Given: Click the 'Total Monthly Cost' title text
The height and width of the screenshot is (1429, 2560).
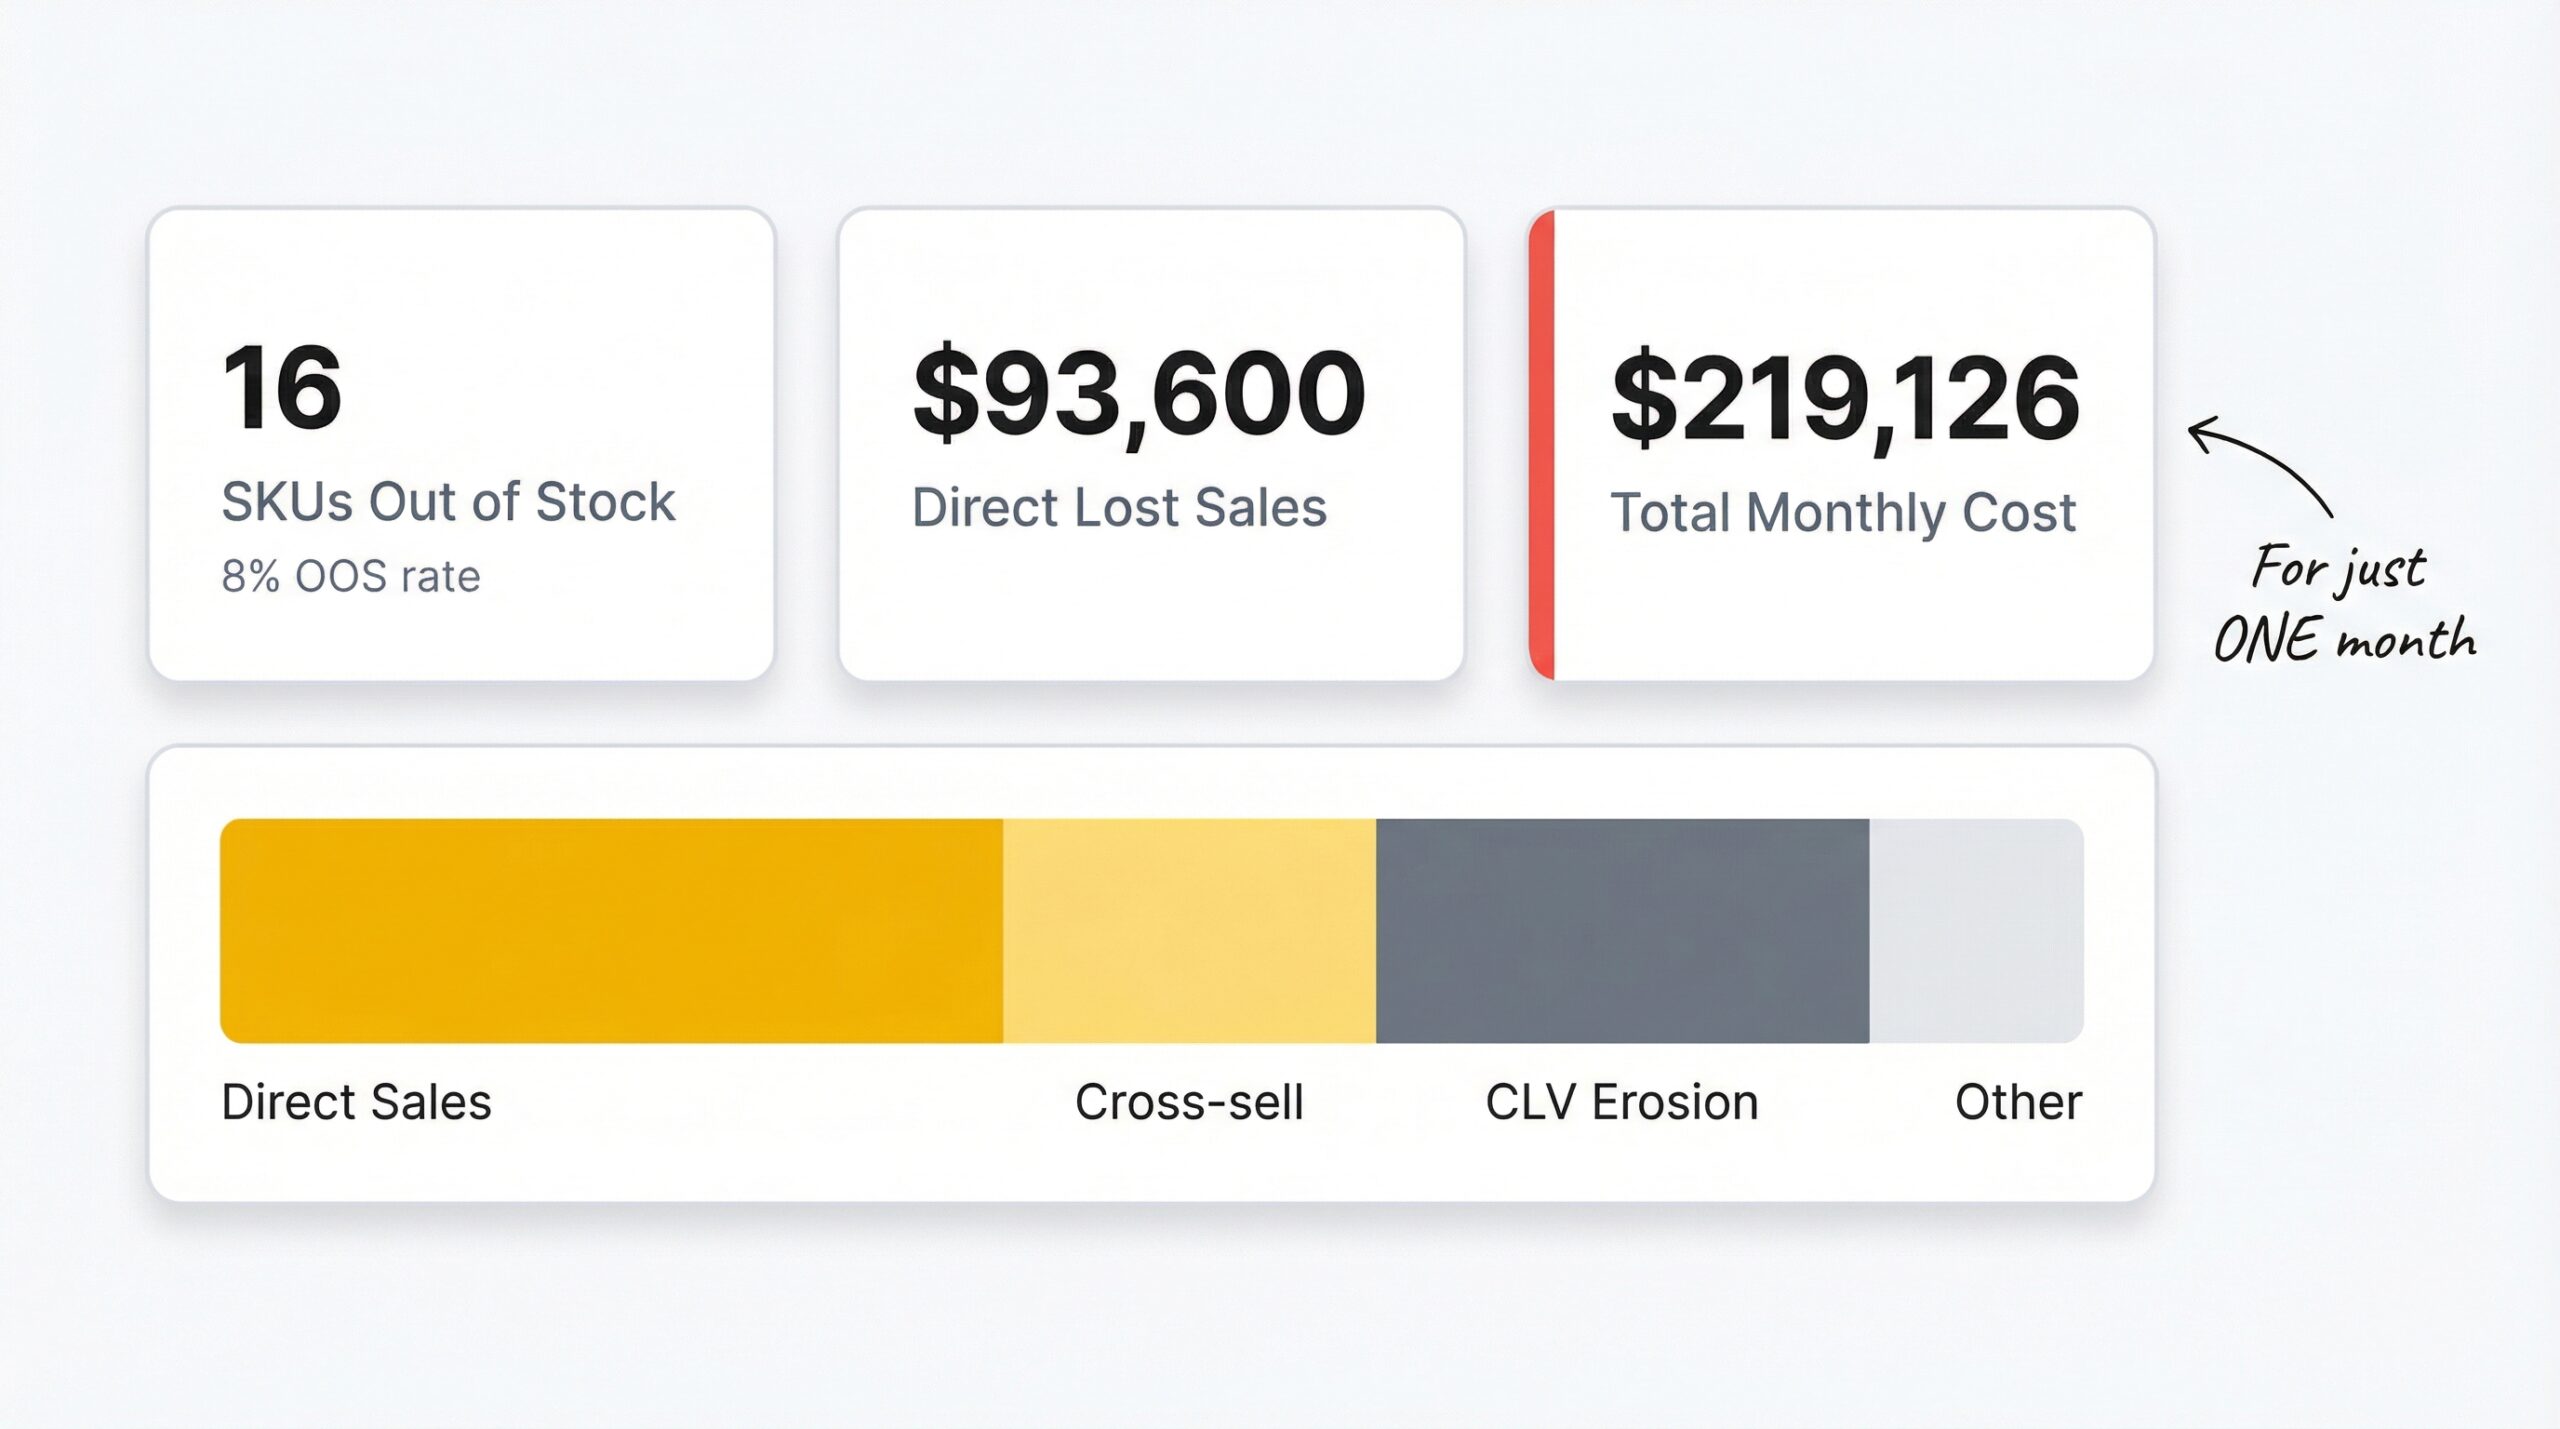Looking at the screenshot, I should point(1845,513).
